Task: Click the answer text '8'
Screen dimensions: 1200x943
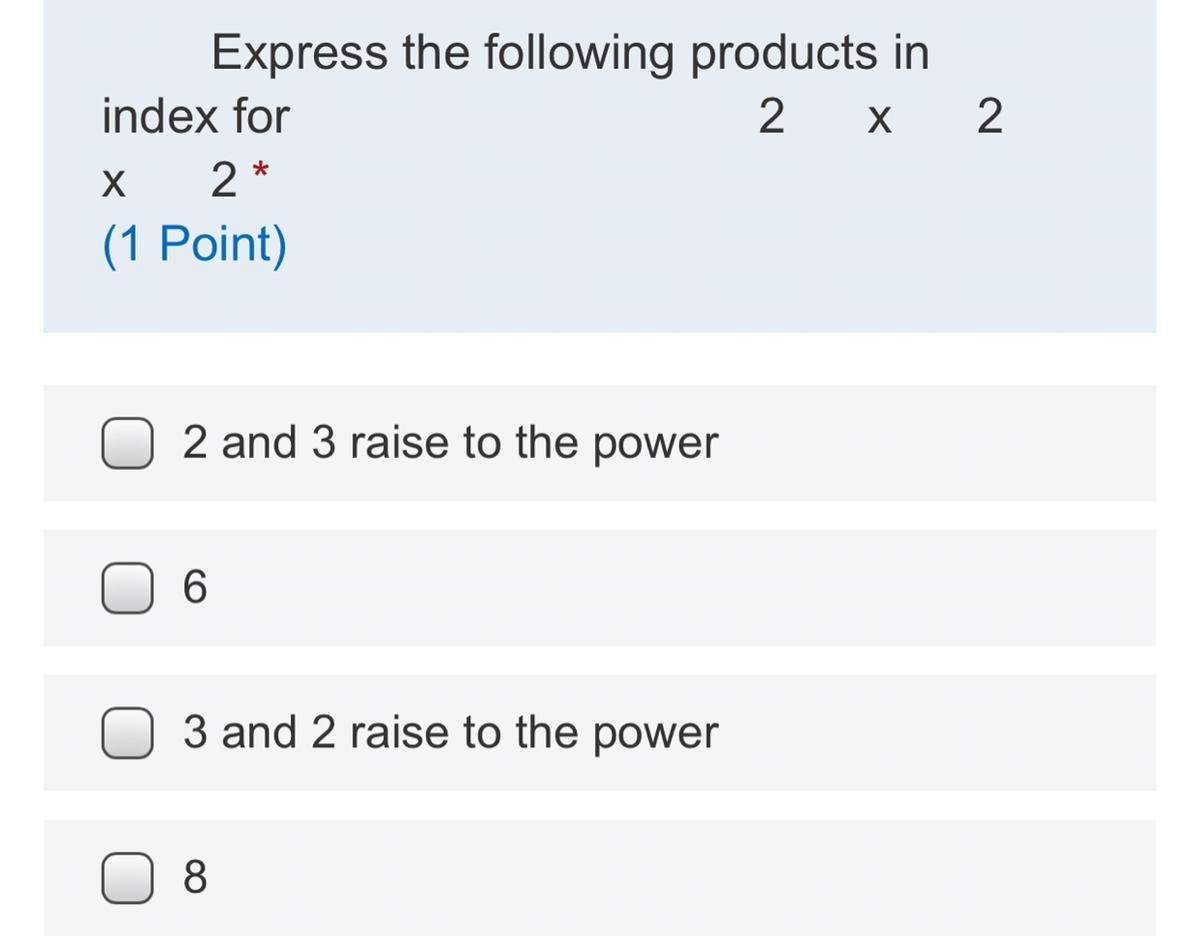Action: (x=195, y=878)
